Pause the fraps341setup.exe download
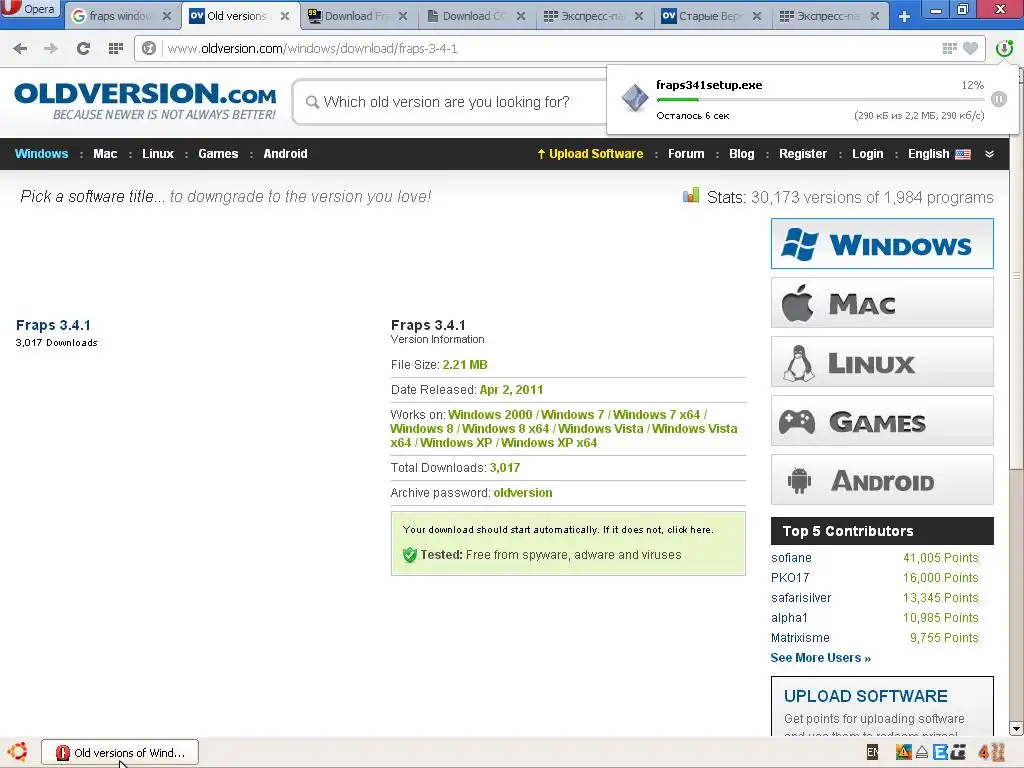 point(999,99)
